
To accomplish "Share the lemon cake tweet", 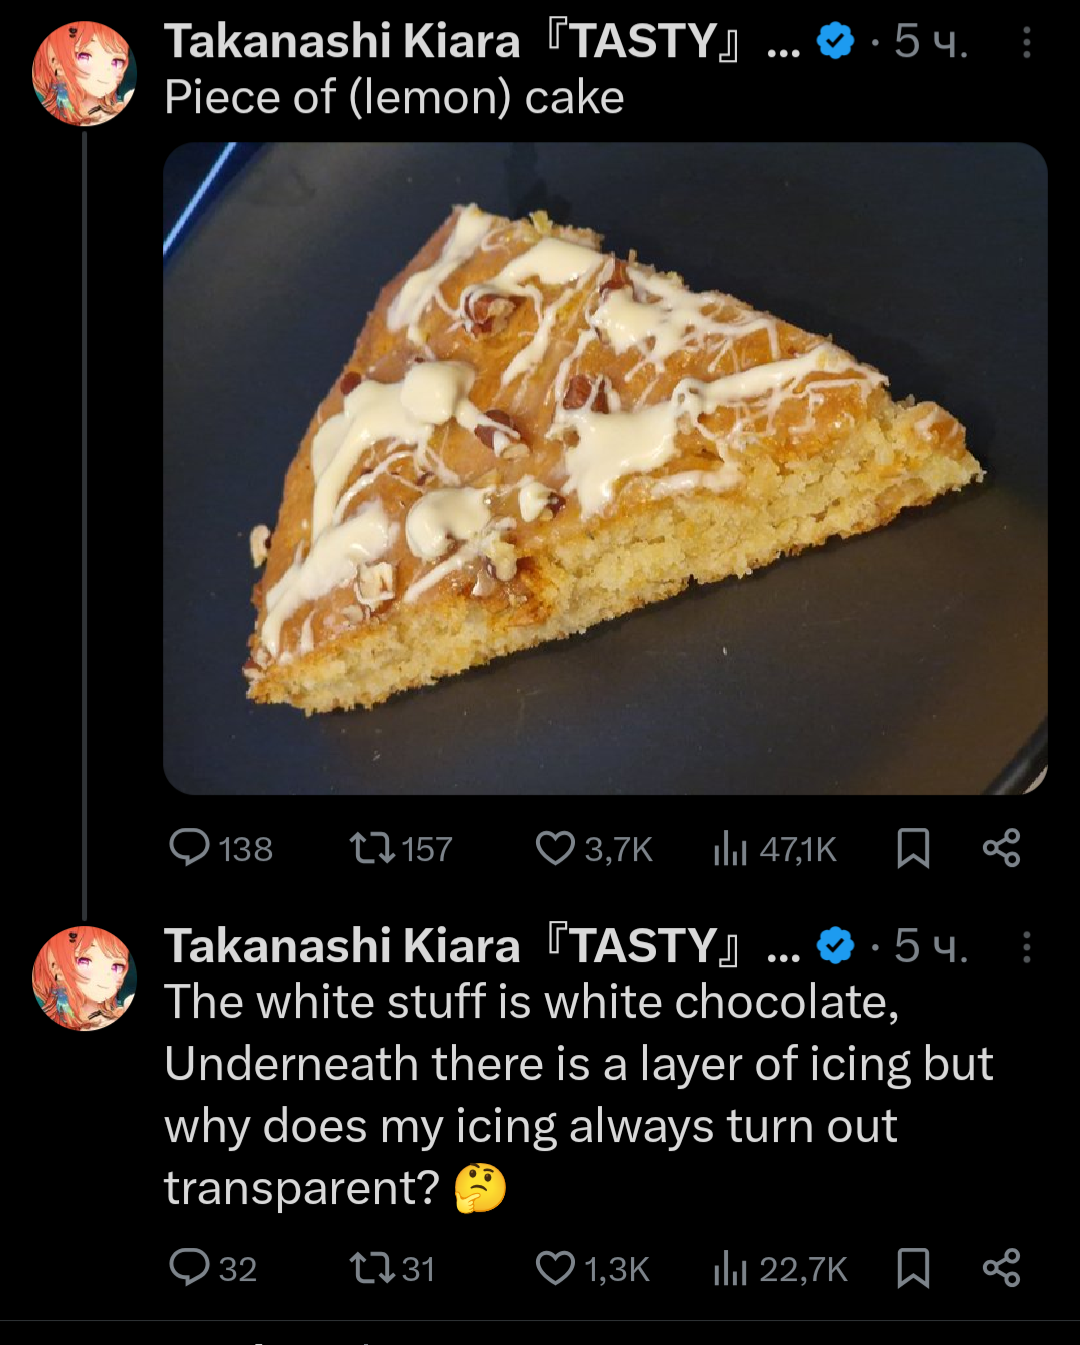I will point(1001,848).
